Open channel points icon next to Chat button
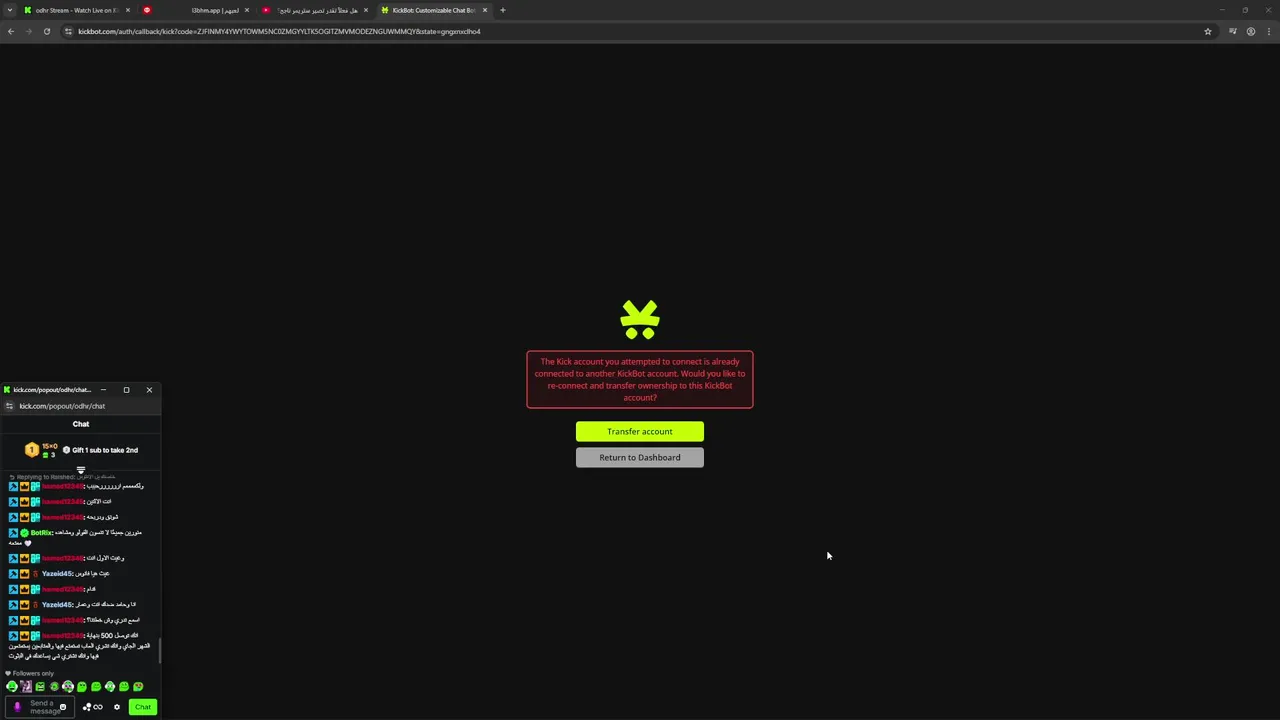Viewport: 1280px width, 720px height. pos(93,707)
